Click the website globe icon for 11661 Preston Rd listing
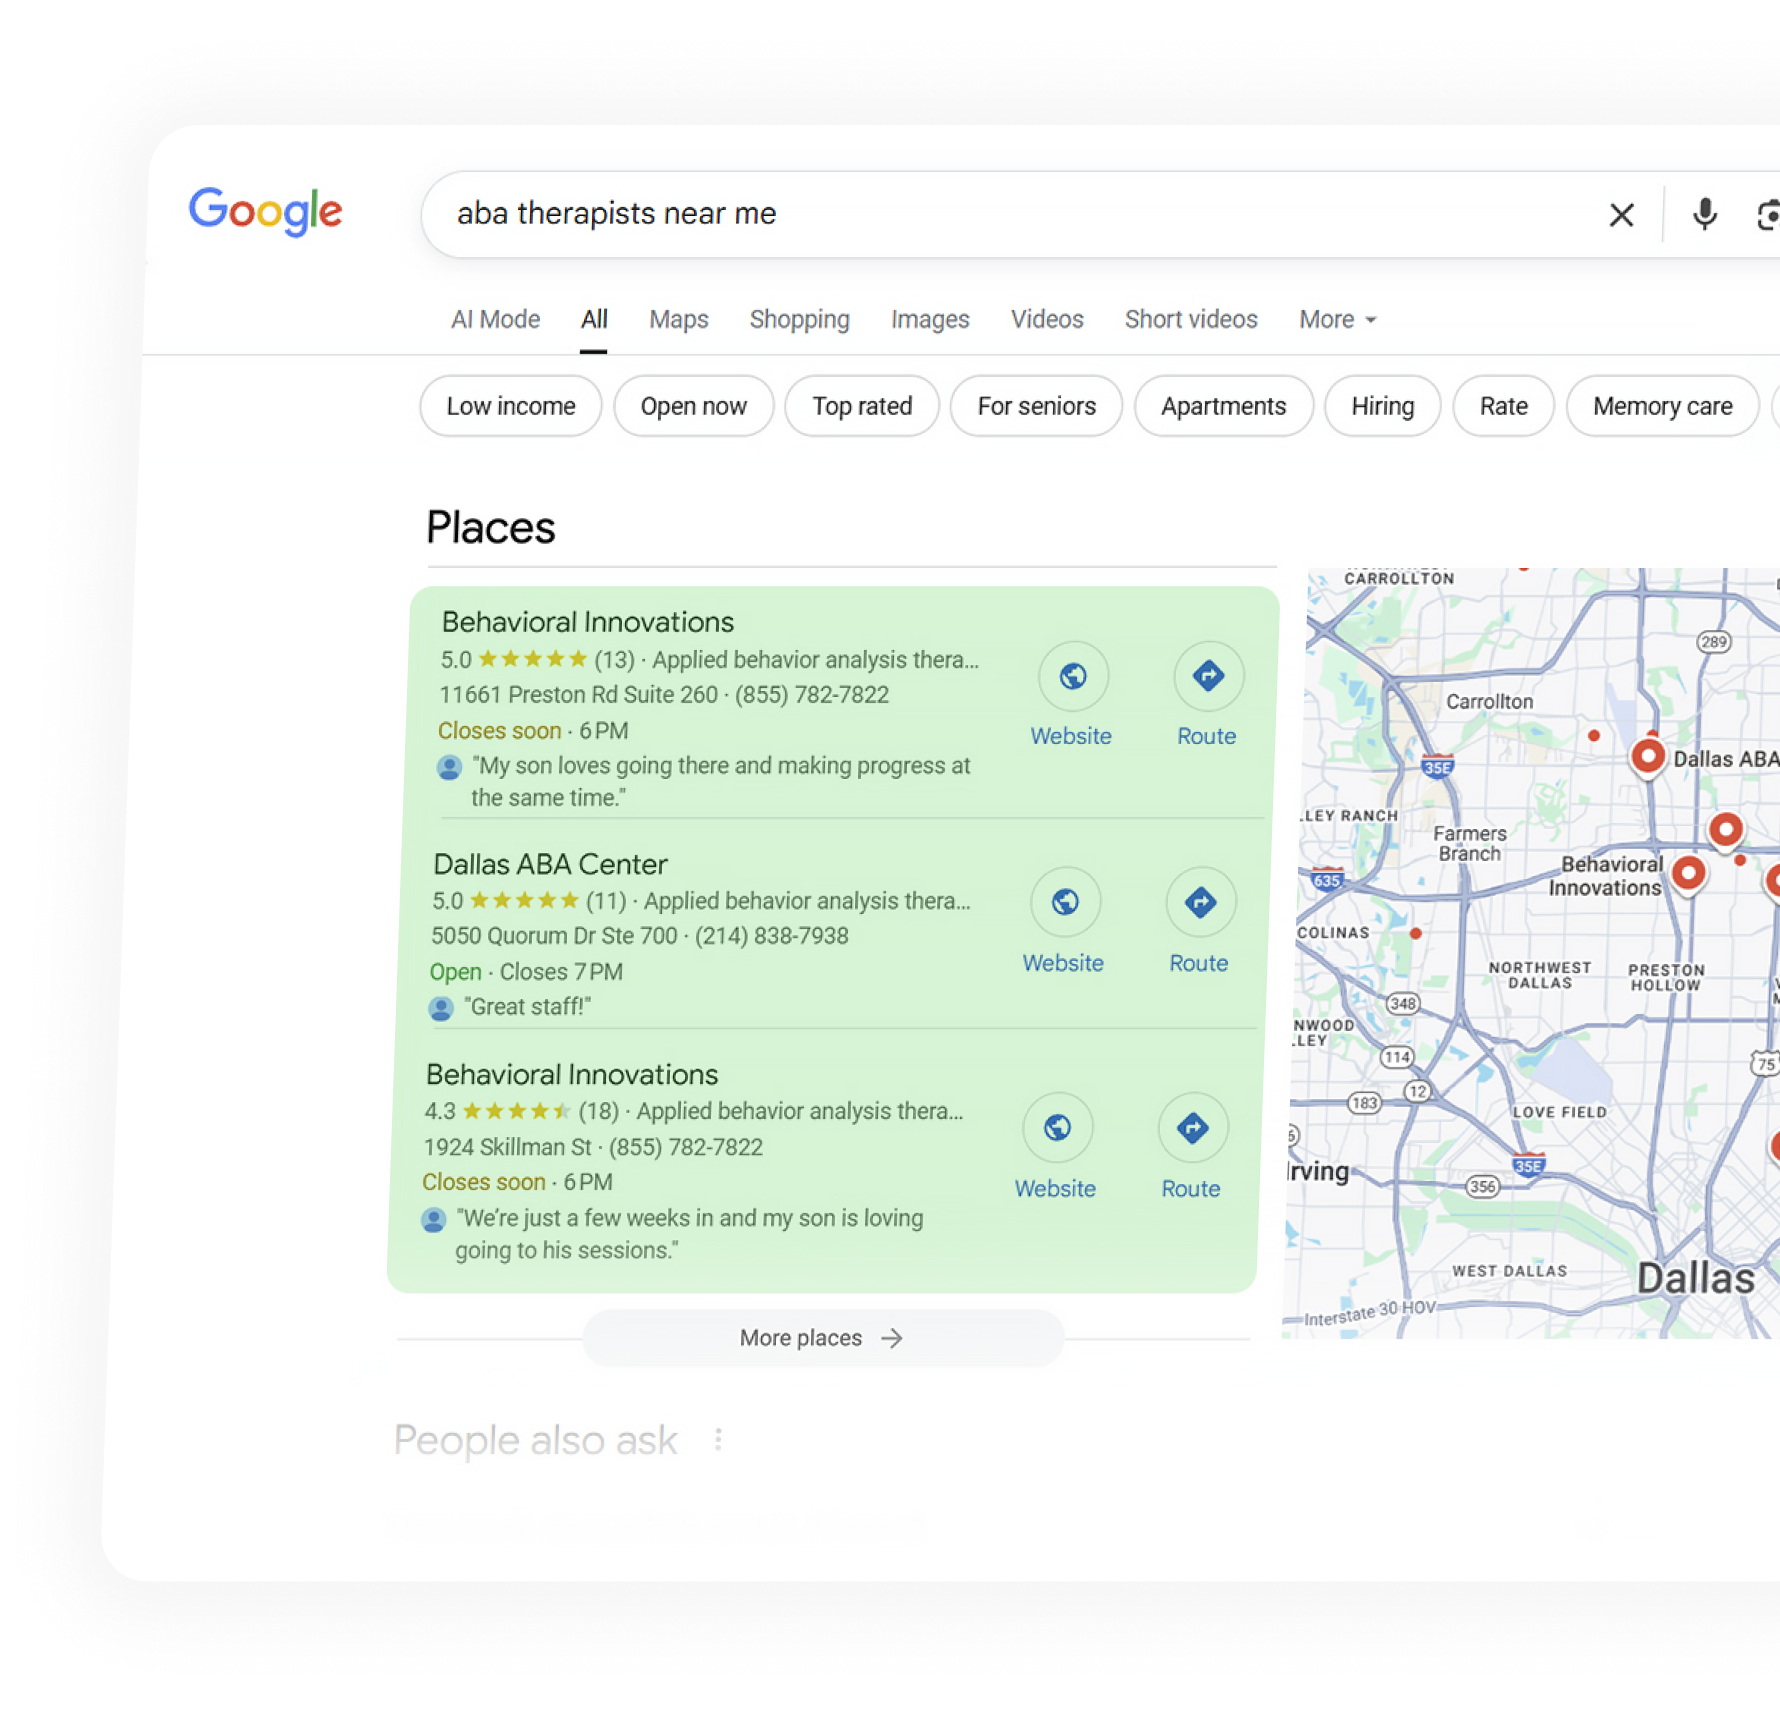The width and height of the screenshot is (1780, 1713). point(1072,677)
